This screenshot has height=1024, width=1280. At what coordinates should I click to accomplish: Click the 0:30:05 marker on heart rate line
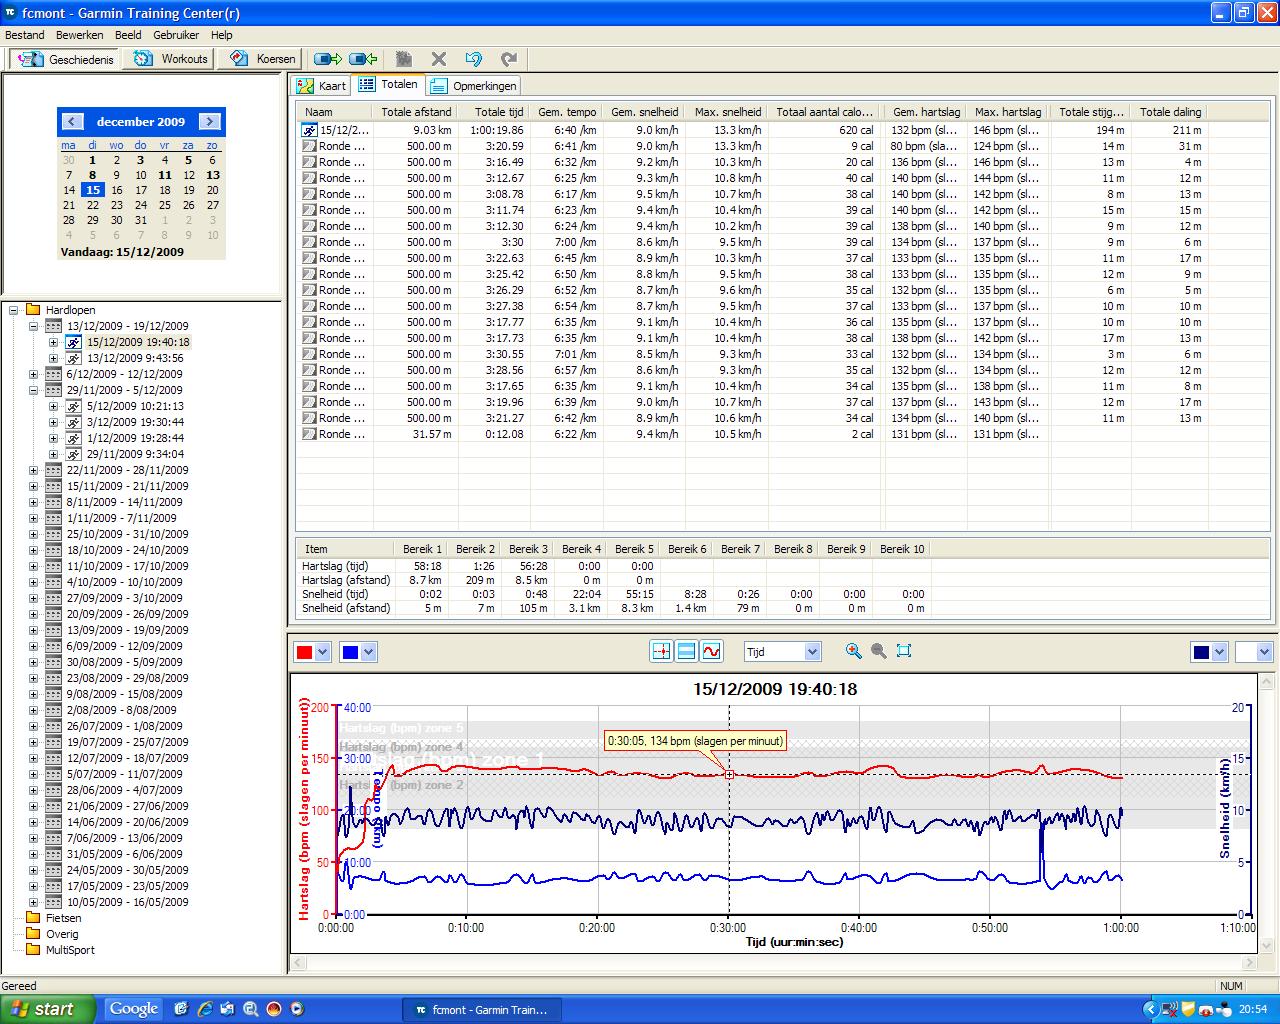729,775
